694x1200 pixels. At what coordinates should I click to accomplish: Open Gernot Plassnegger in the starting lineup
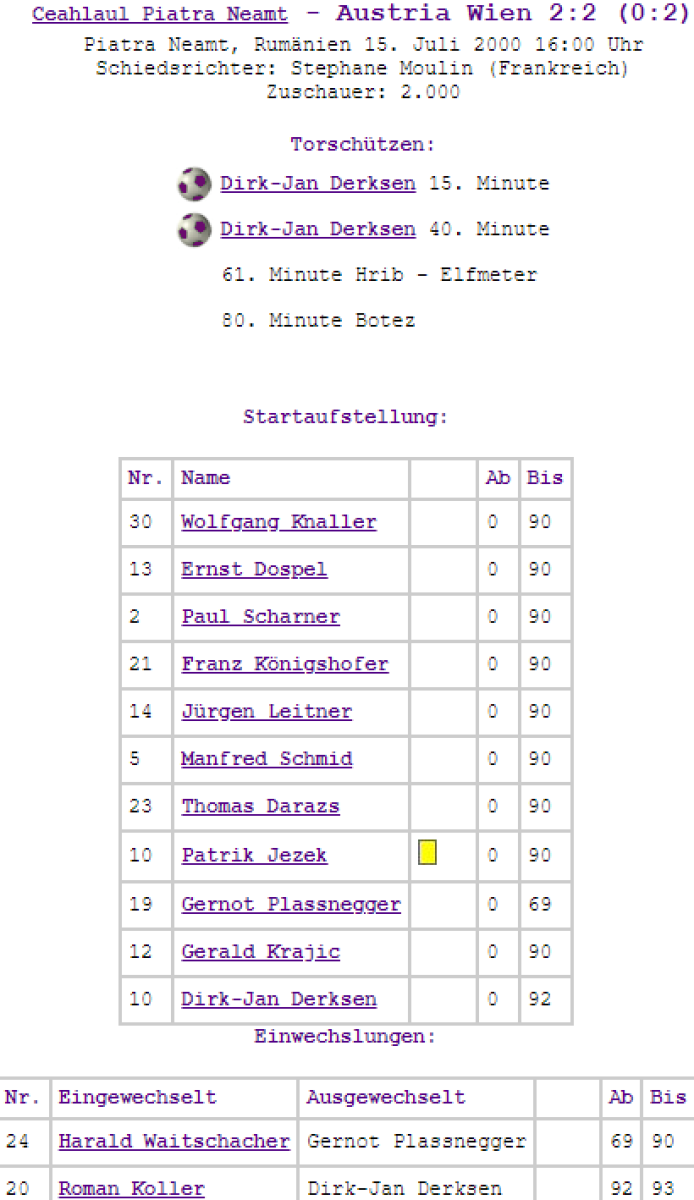point(290,904)
